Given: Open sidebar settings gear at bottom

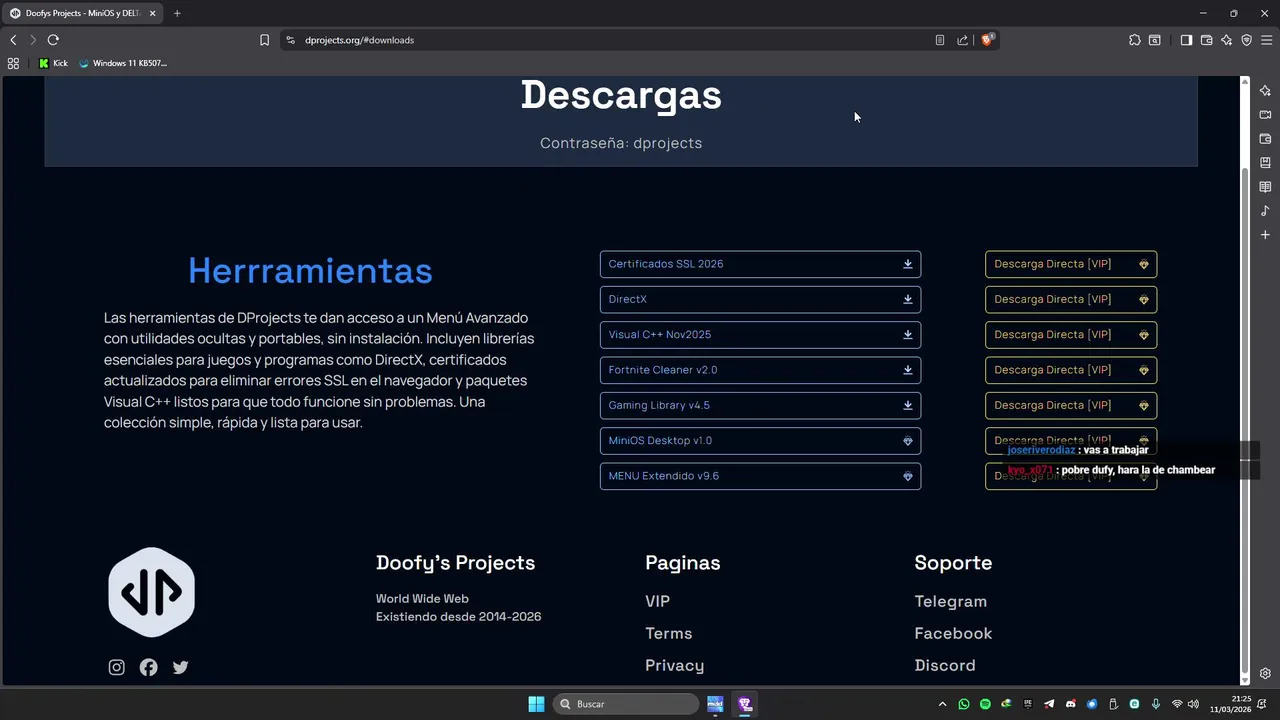Looking at the screenshot, I should (1265, 673).
